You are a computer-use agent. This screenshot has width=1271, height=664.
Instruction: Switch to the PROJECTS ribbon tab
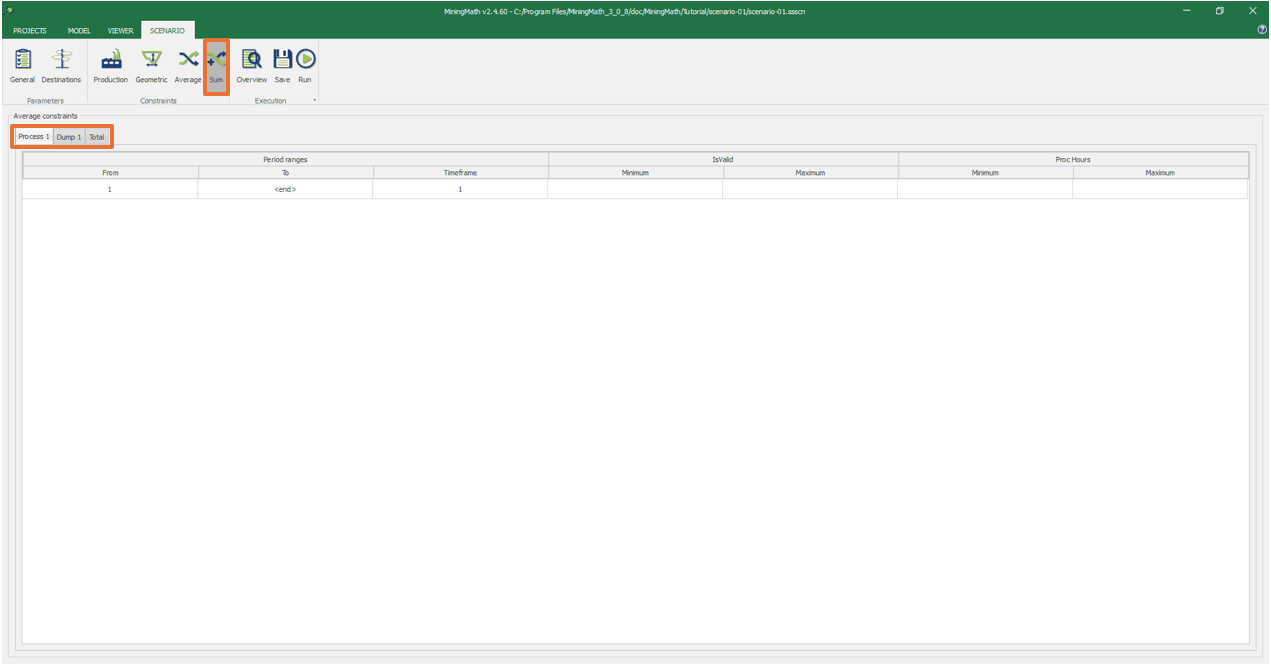30,31
